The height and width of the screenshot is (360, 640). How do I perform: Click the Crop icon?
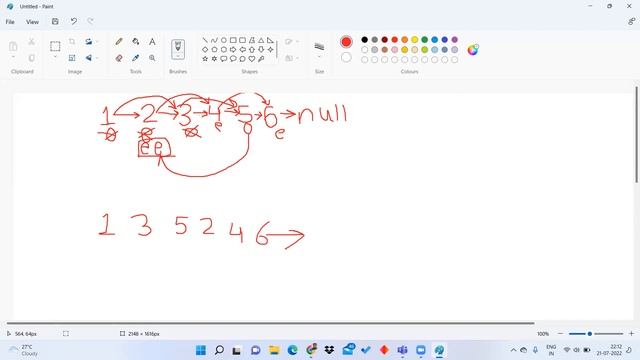[x=72, y=42]
